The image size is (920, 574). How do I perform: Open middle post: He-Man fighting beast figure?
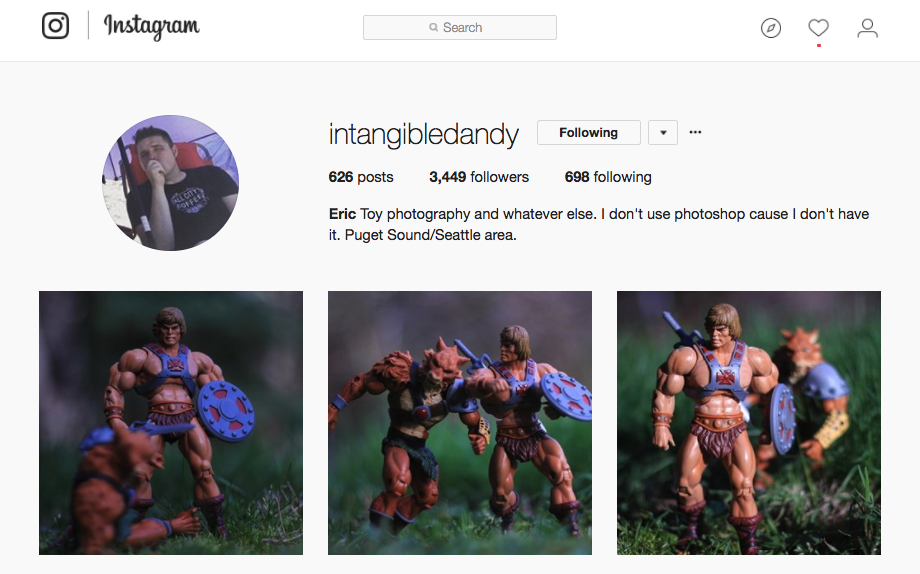point(459,423)
